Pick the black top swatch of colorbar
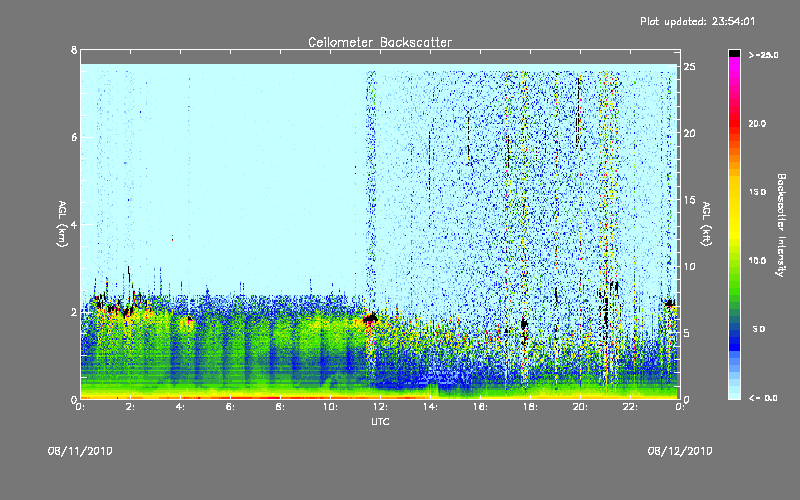This screenshot has height=500, width=800. (734, 53)
